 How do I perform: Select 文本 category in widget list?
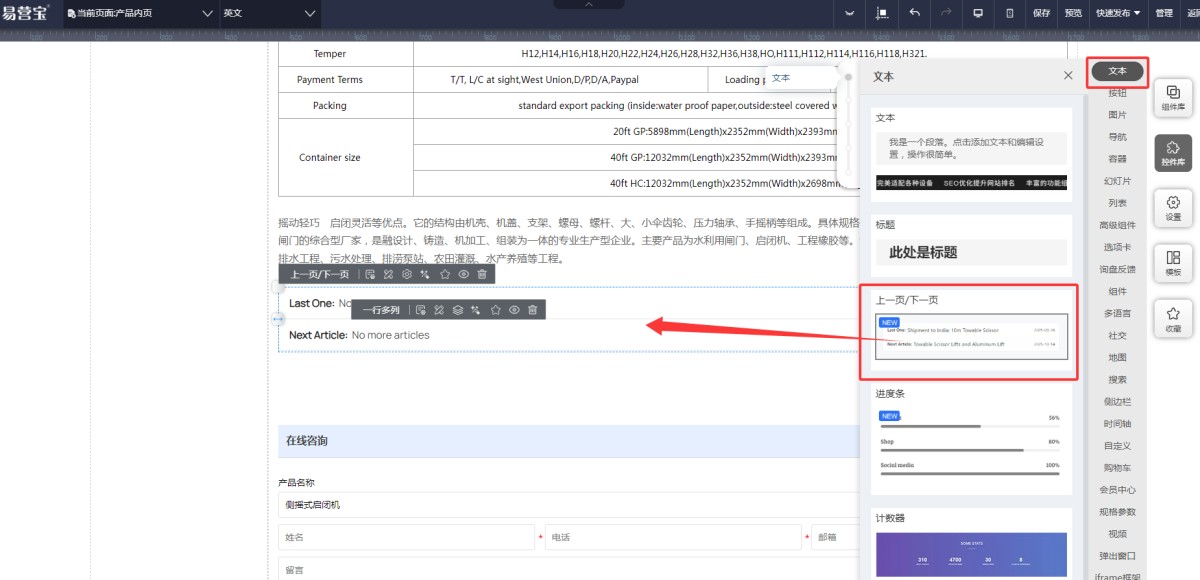pos(1117,71)
